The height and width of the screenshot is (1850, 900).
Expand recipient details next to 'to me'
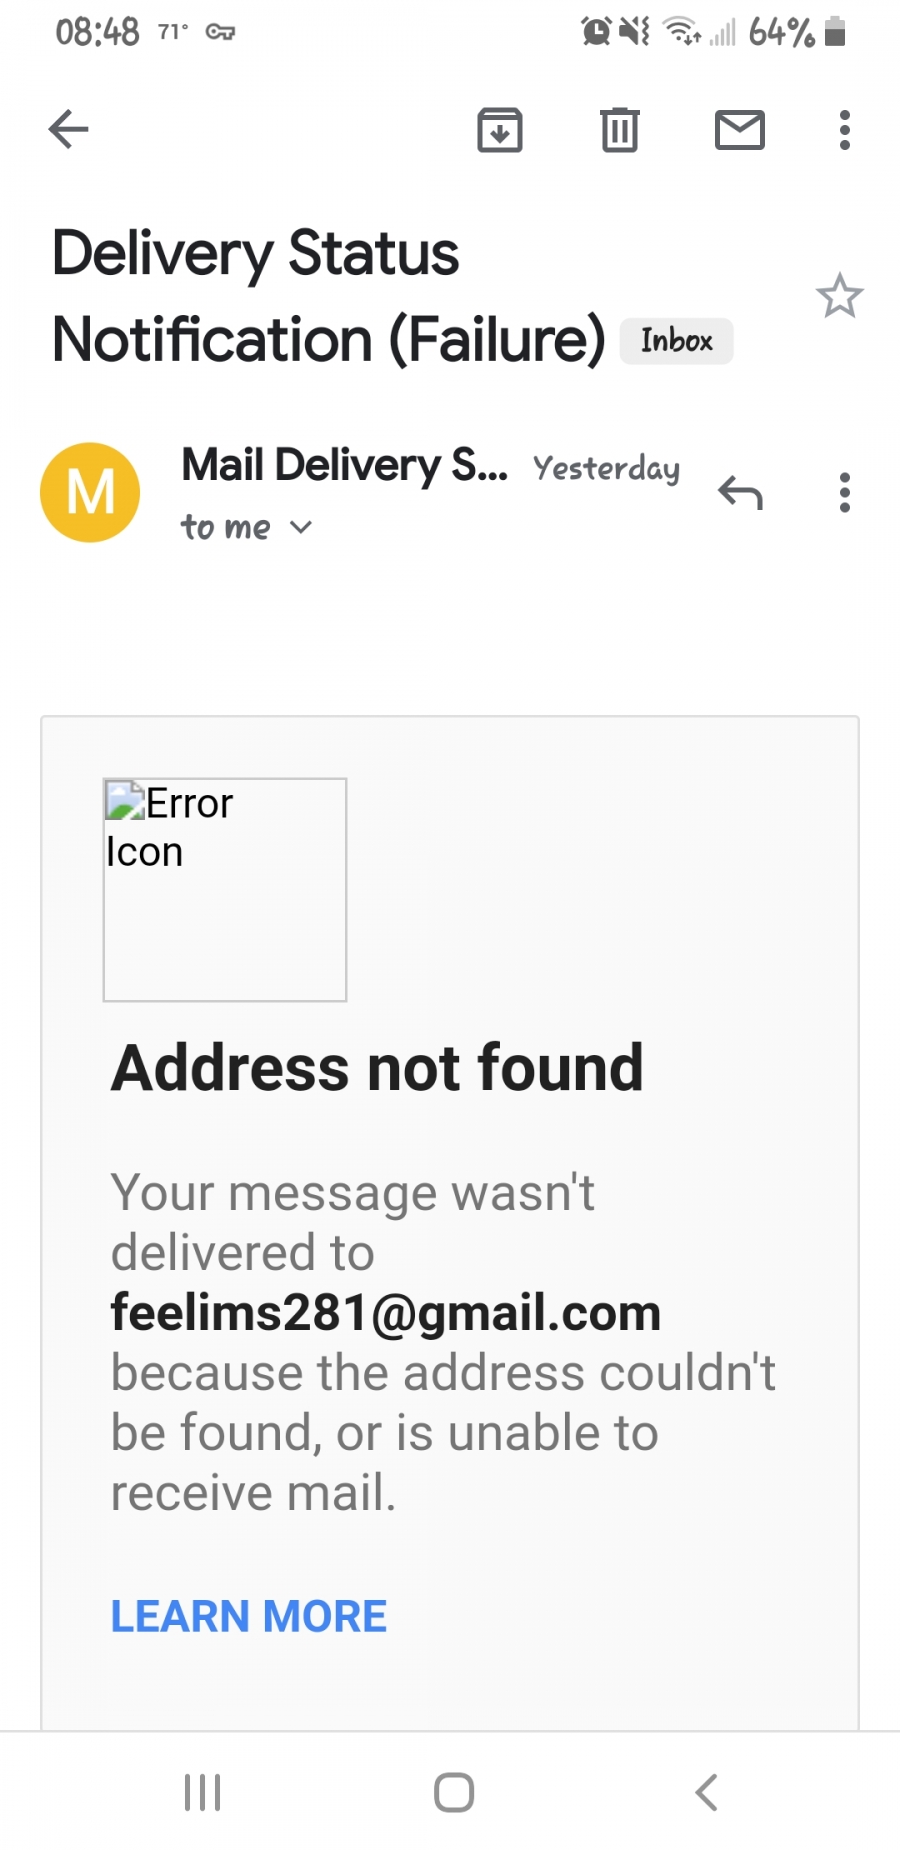tap(301, 527)
